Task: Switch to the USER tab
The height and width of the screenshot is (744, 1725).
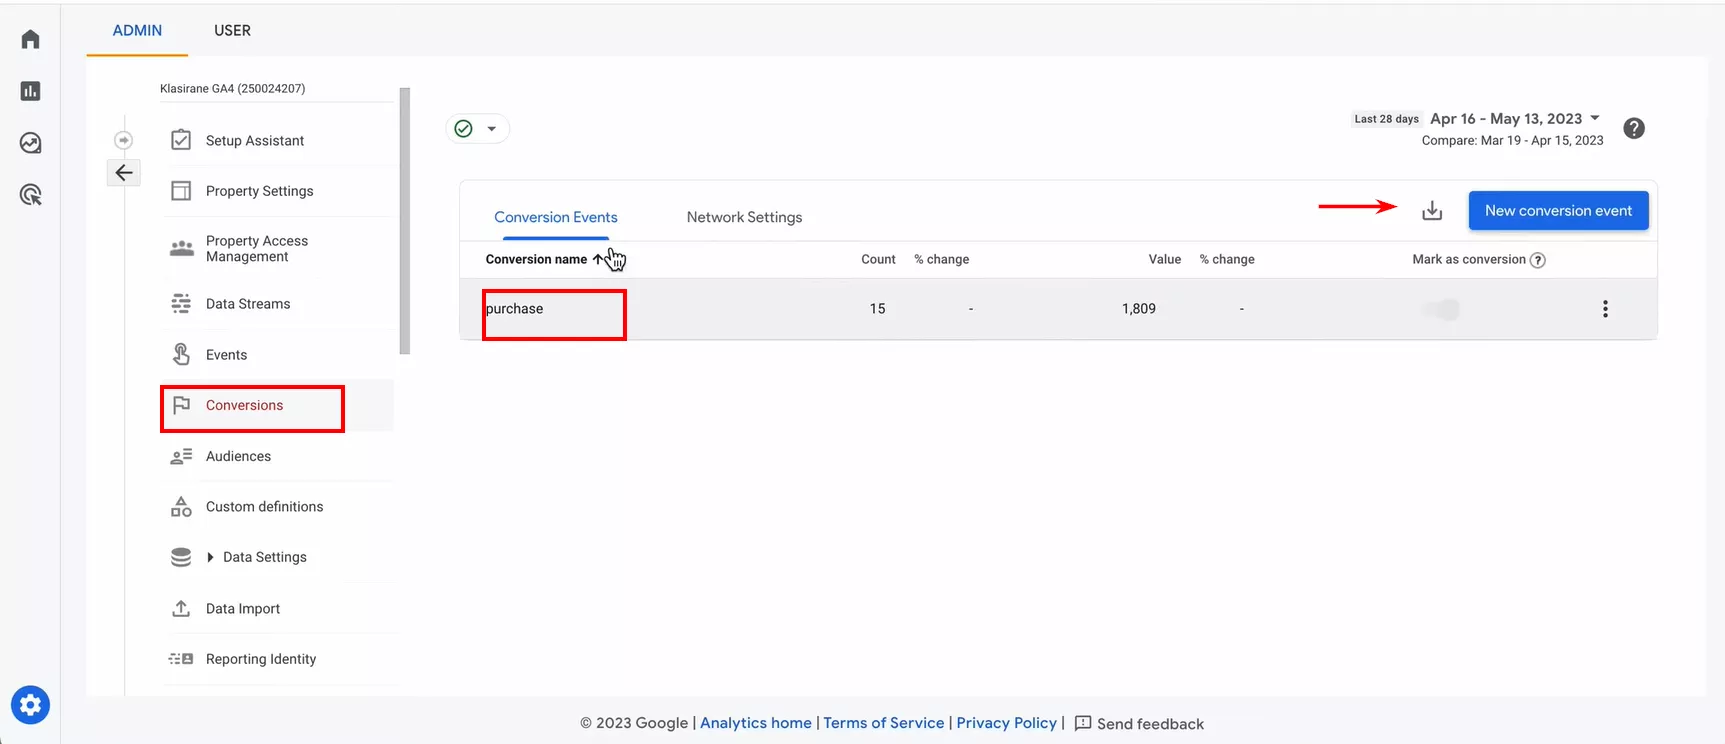Action: click(232, 31)
